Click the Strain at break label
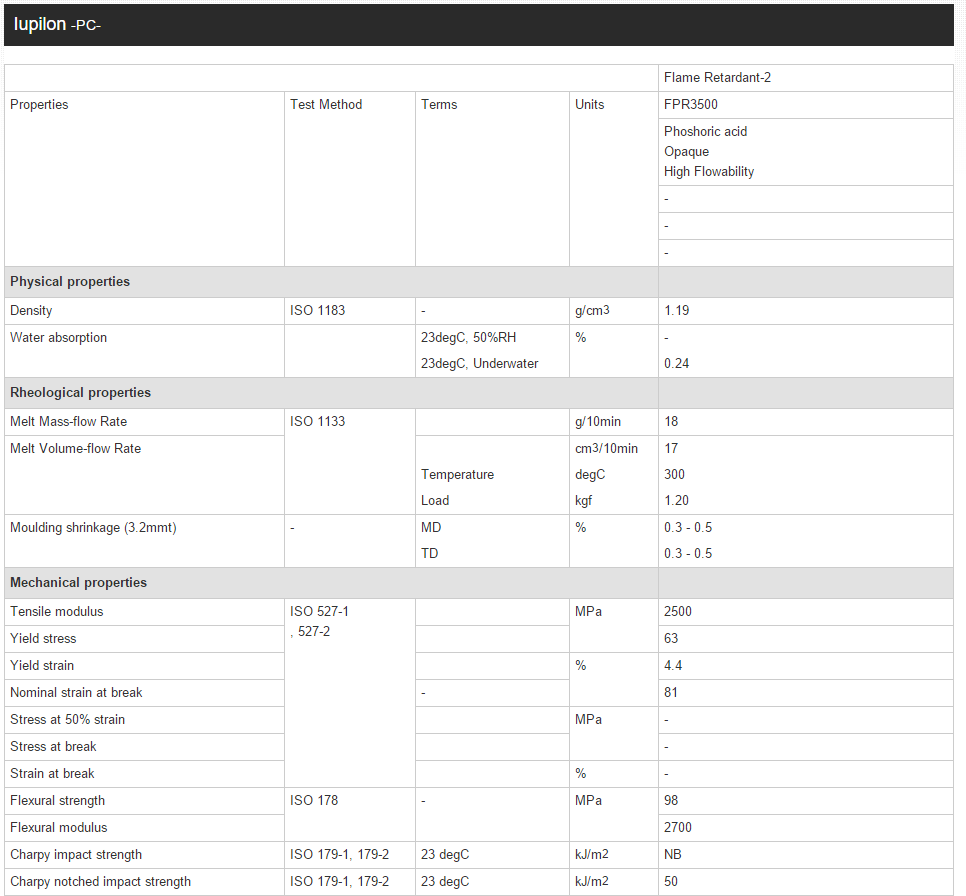 coord(52,774)
